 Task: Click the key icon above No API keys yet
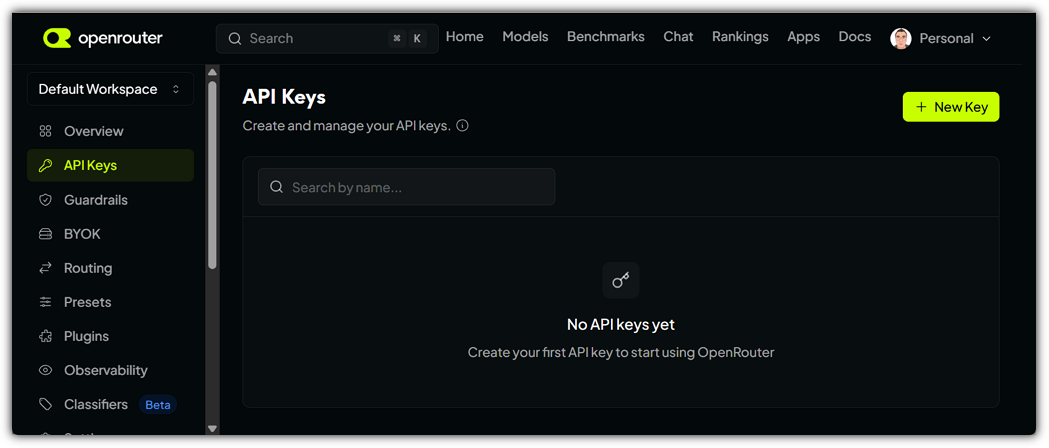pos(621,280)
